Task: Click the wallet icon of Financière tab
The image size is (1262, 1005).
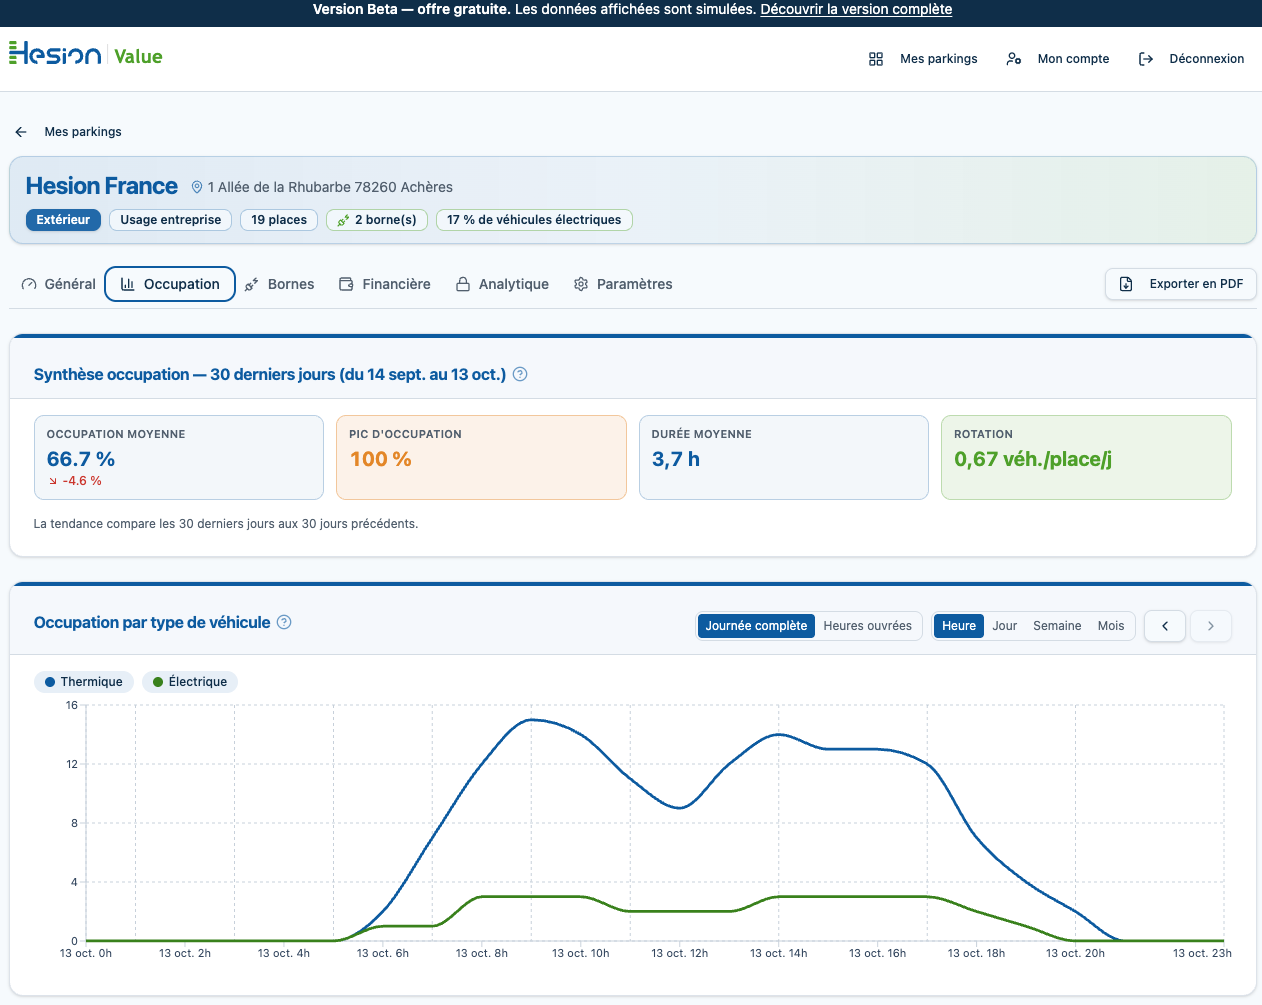Action: [x=346, y=284]
